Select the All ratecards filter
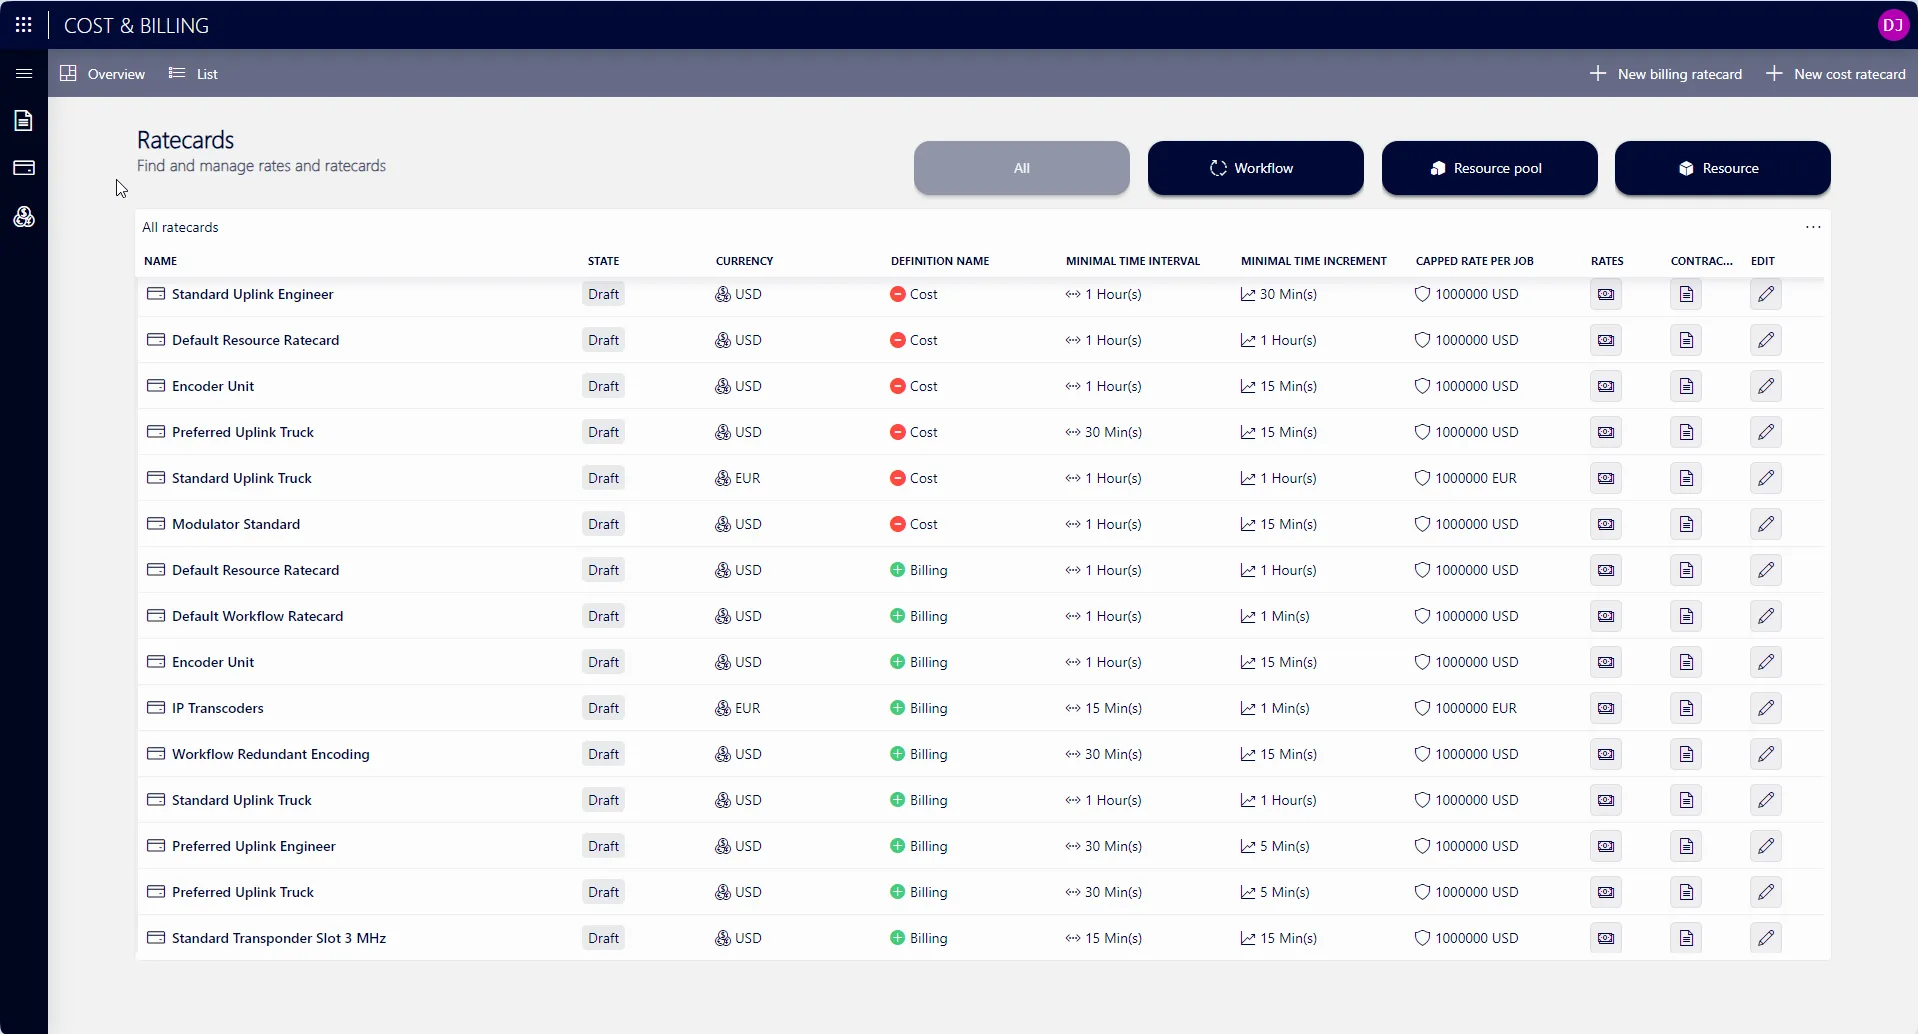 pos(1021,168)
